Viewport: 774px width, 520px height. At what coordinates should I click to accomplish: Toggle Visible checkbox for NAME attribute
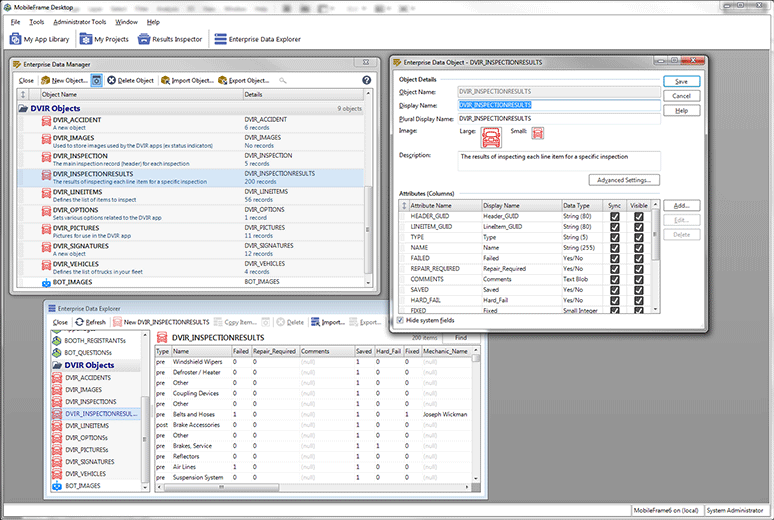[639, 248]
